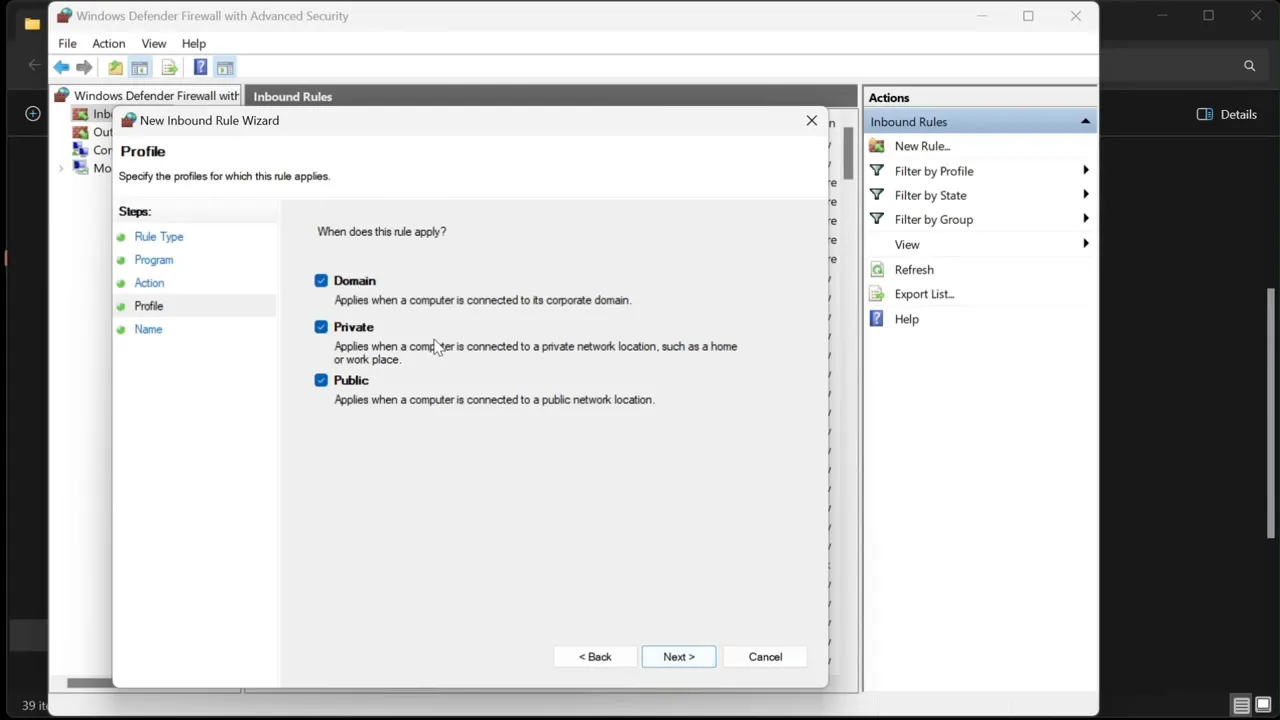Viewport: 1280px width, 720px height.
Task: Click the search magnifier in the background window
Action: click(1249, 66)
